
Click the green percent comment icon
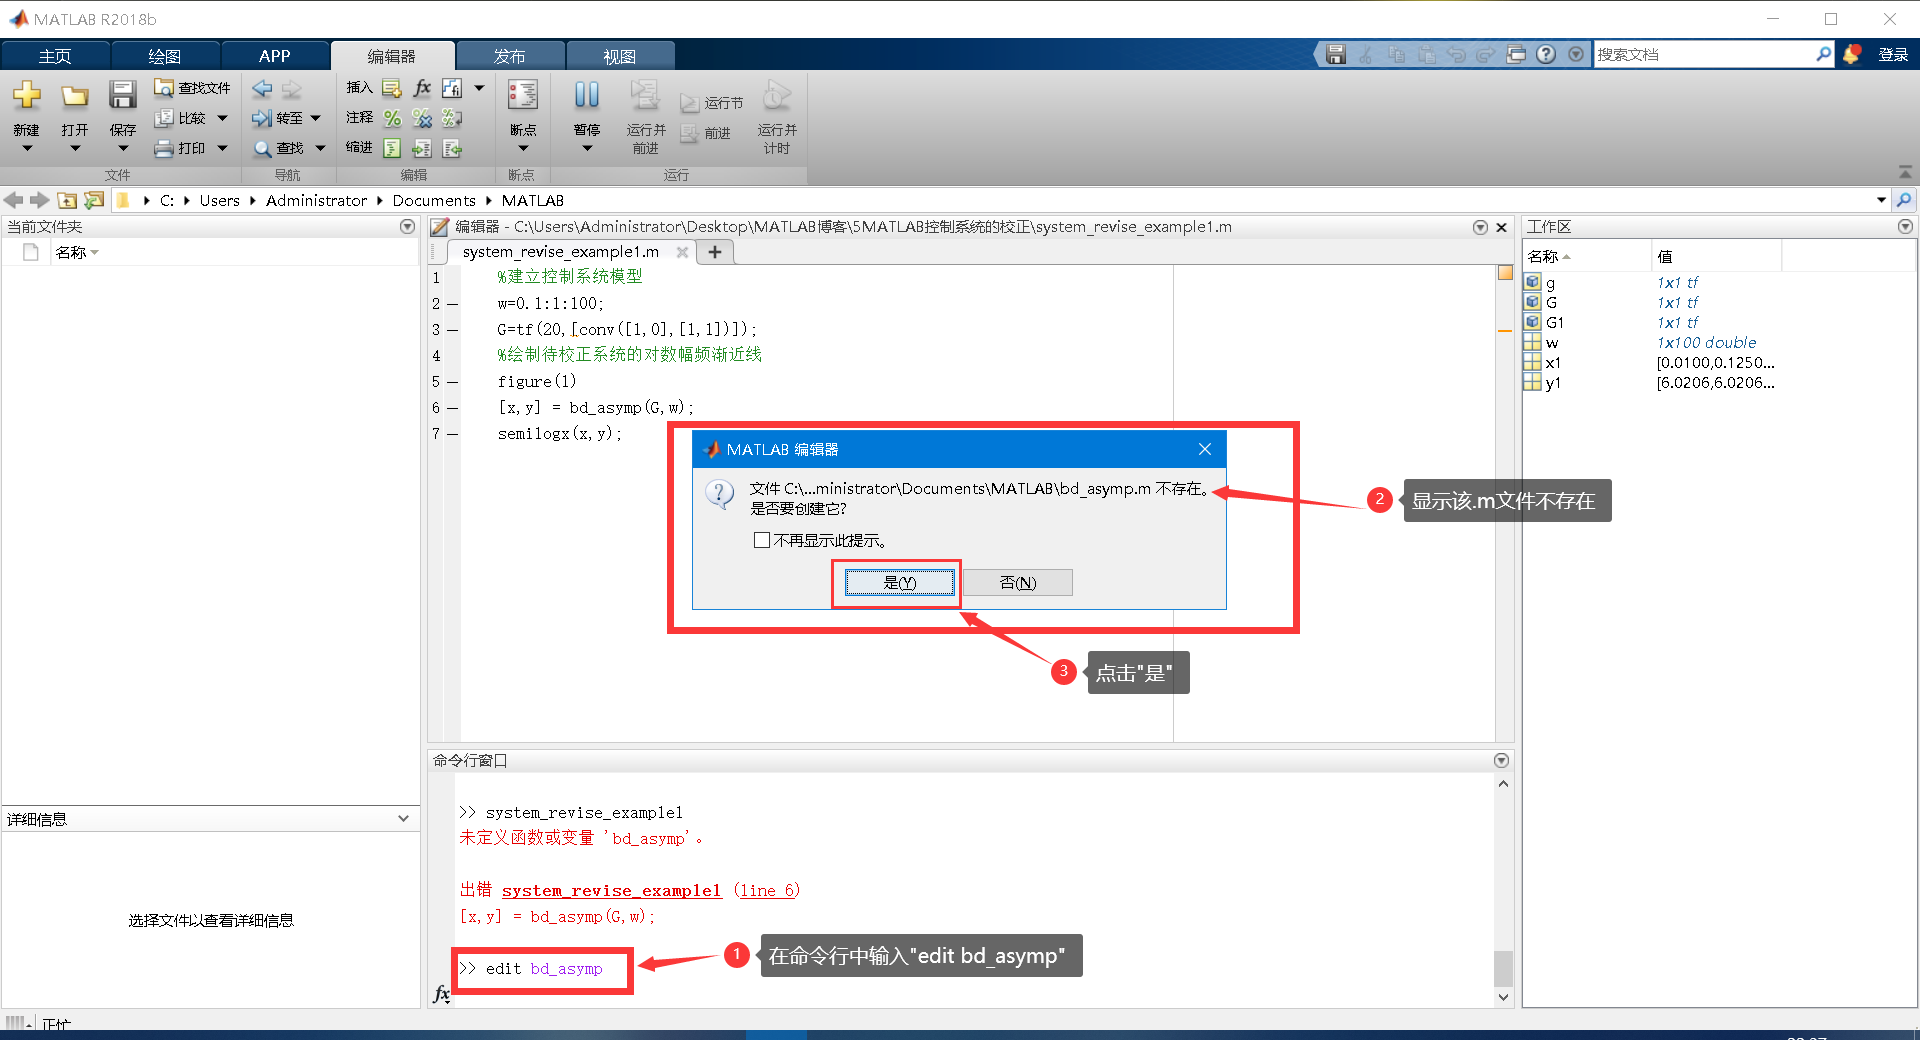pos(392,118)
